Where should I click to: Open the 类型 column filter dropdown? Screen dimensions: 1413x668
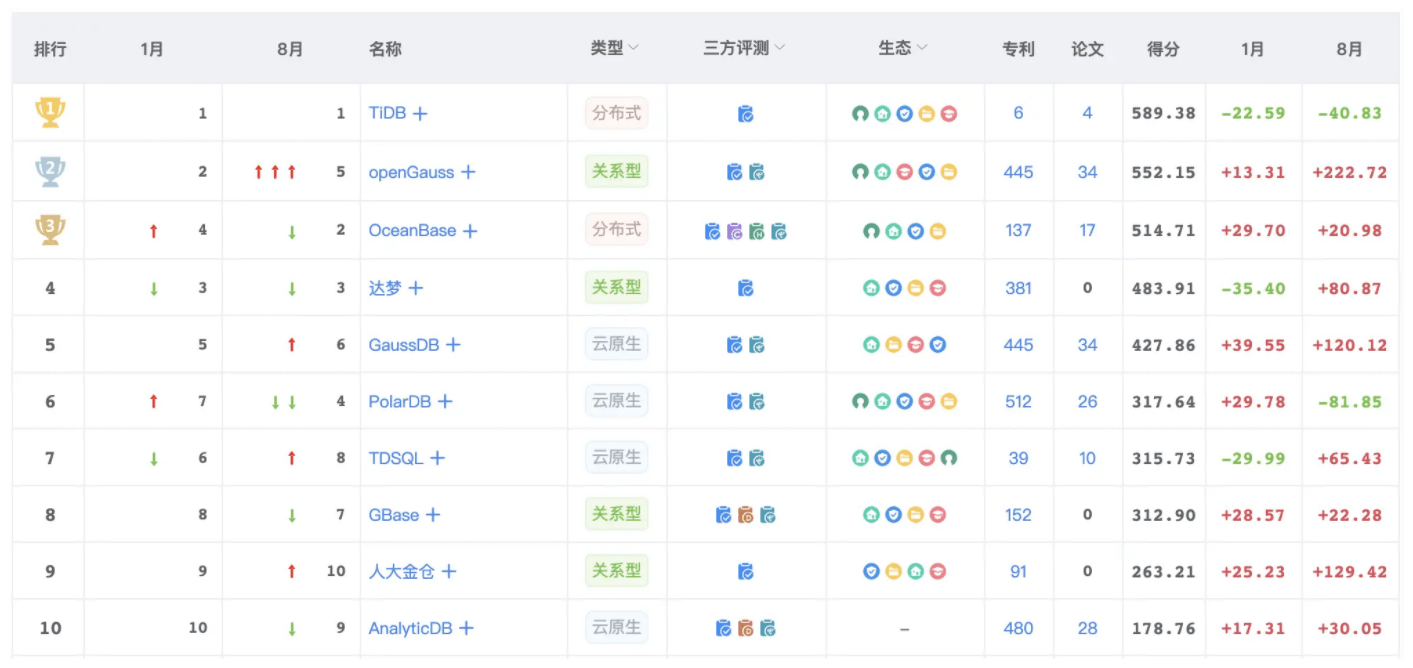pyautogui.click(x=634, y=48)
